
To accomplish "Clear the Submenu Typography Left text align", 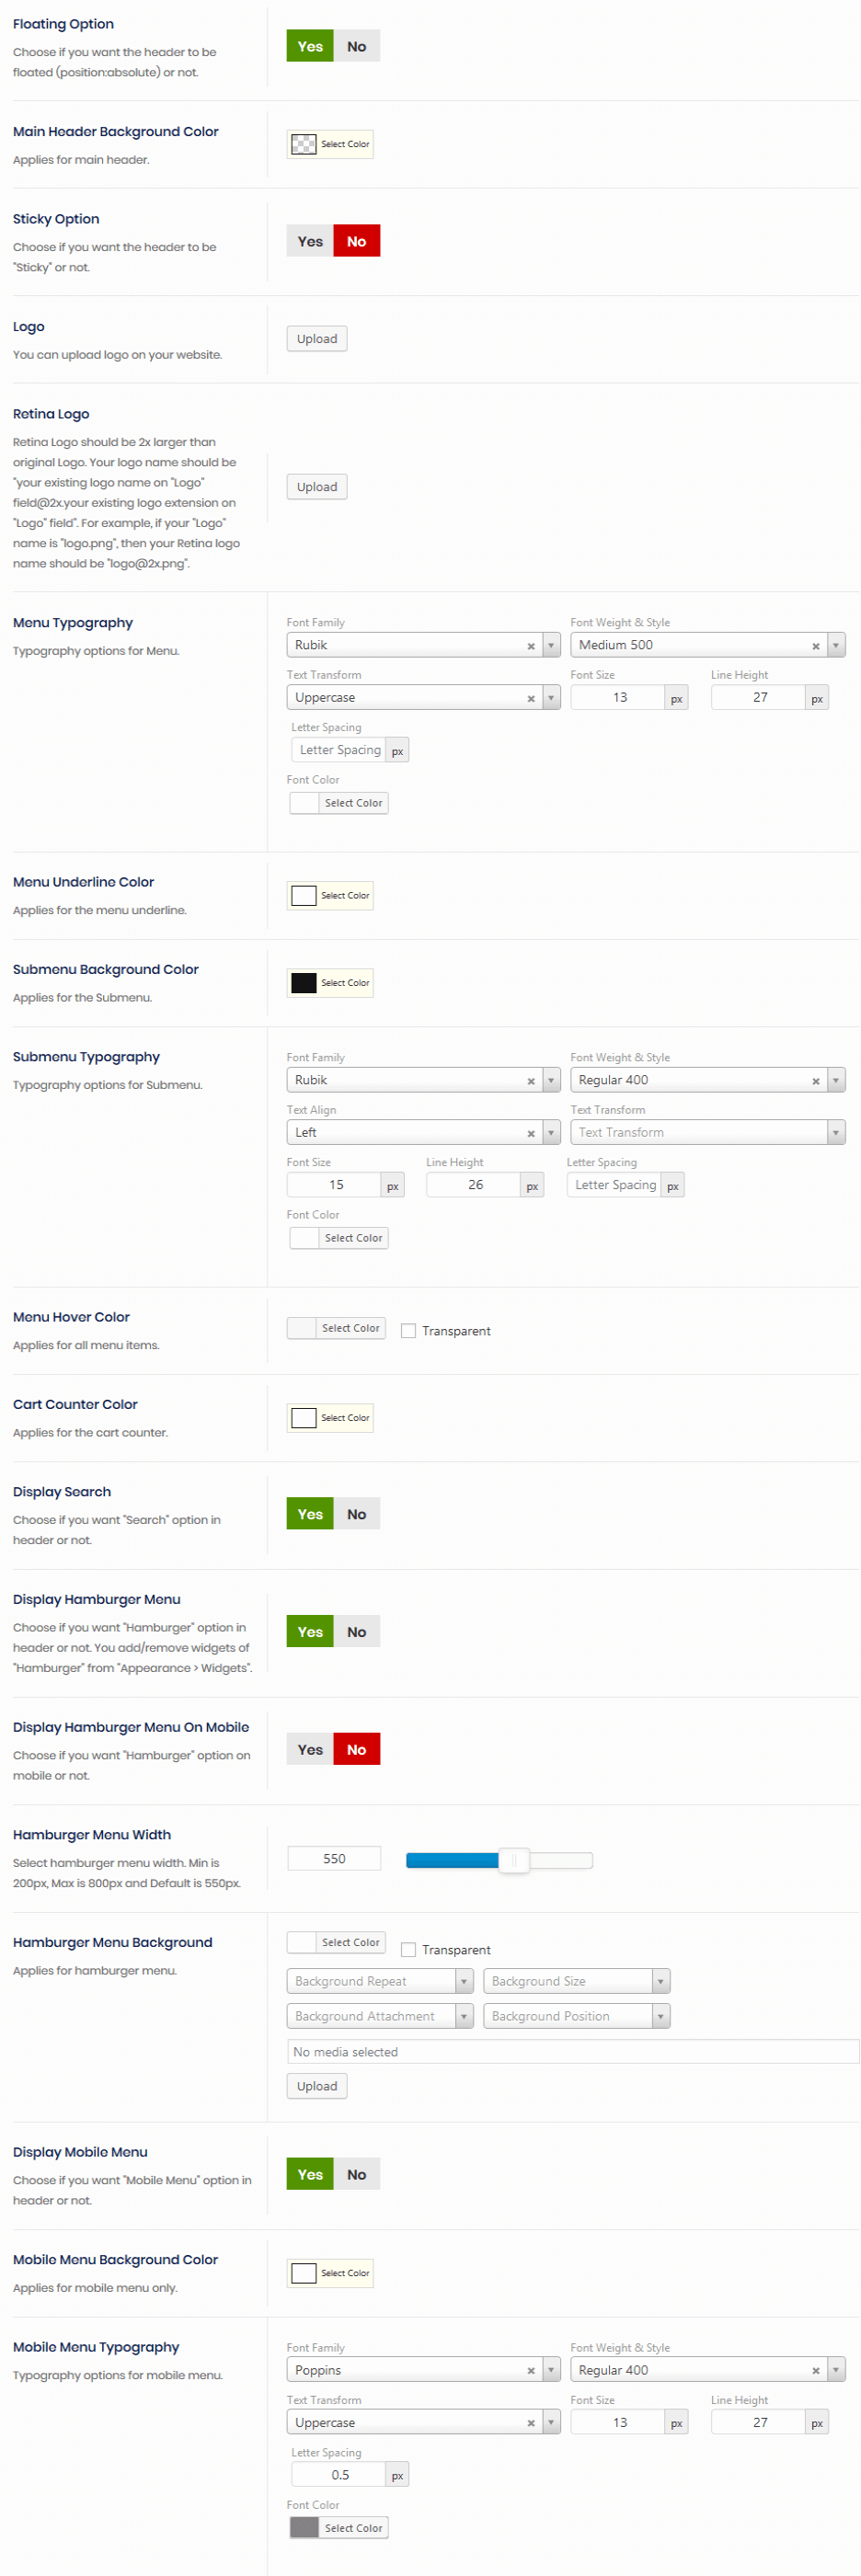I will click(531, 1133).
